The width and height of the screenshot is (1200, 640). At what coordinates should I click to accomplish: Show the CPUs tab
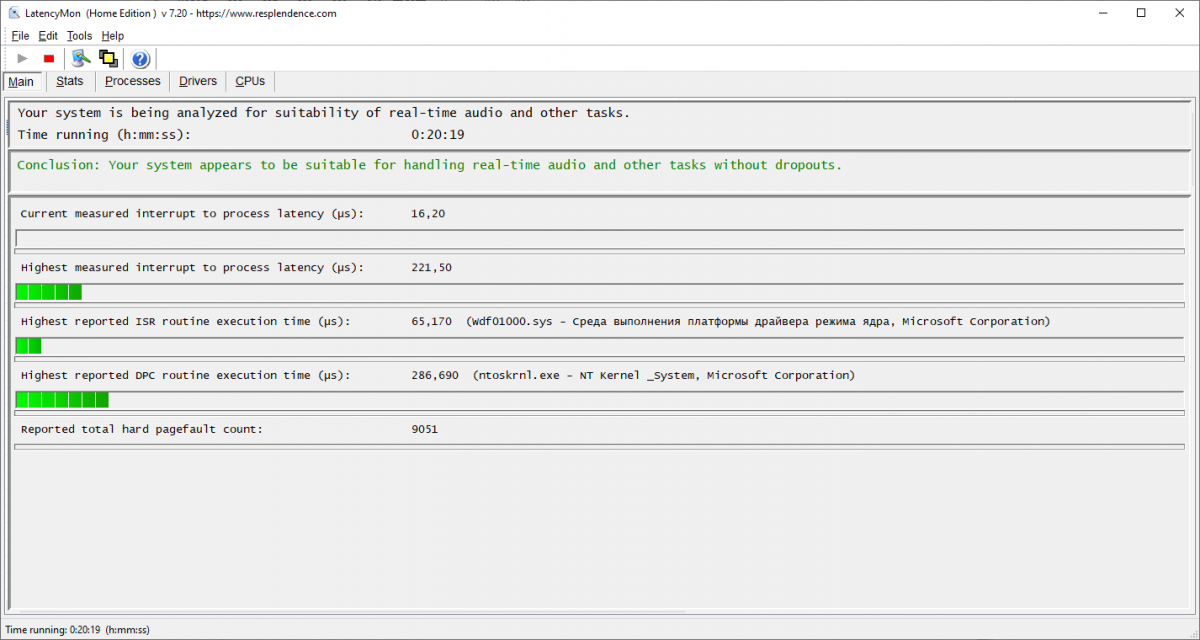(x=250, y=81)
